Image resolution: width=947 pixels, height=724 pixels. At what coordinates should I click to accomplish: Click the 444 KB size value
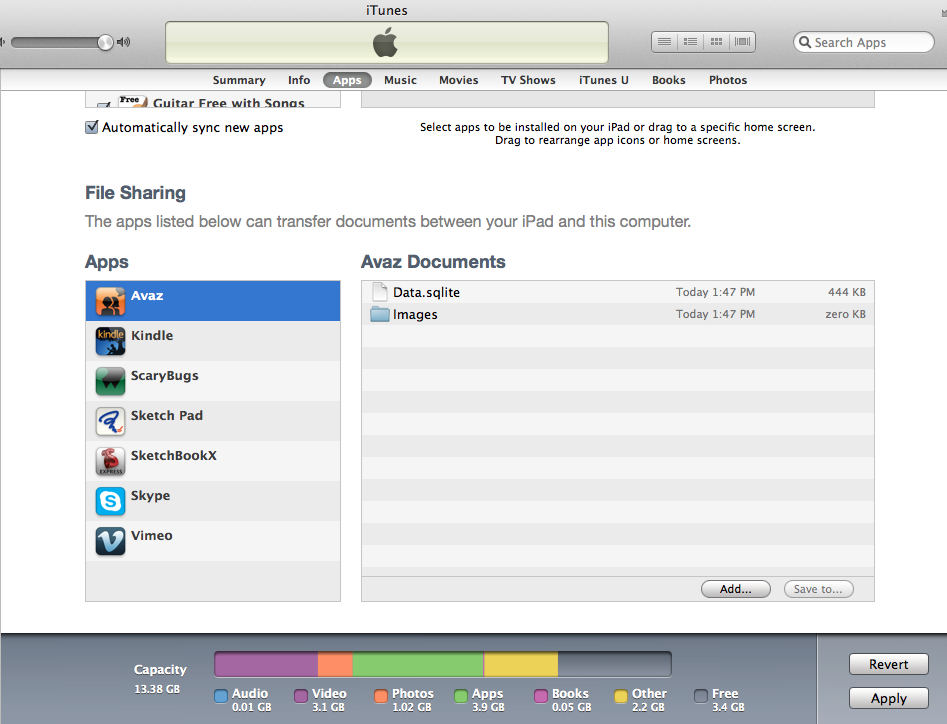click(847, 292)
